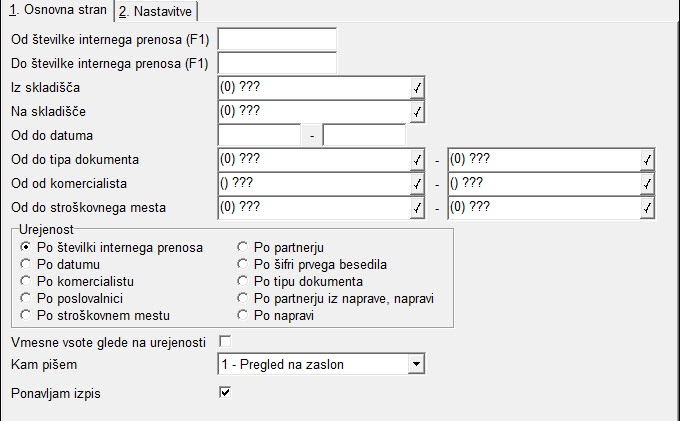Open lookup icon for Iz skladišča
Screen dimensions: 680x421
tap(417, 88)
